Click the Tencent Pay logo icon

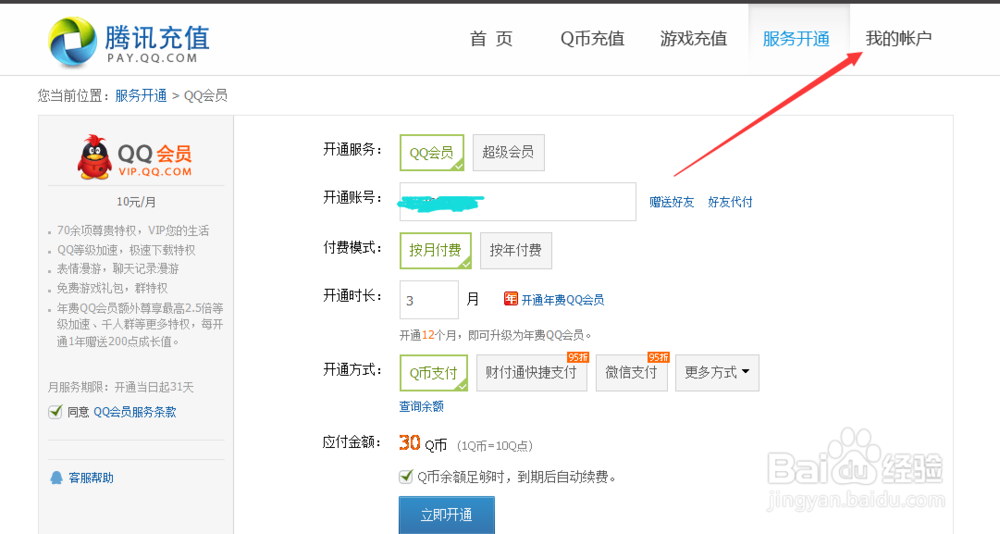(72, 41)
